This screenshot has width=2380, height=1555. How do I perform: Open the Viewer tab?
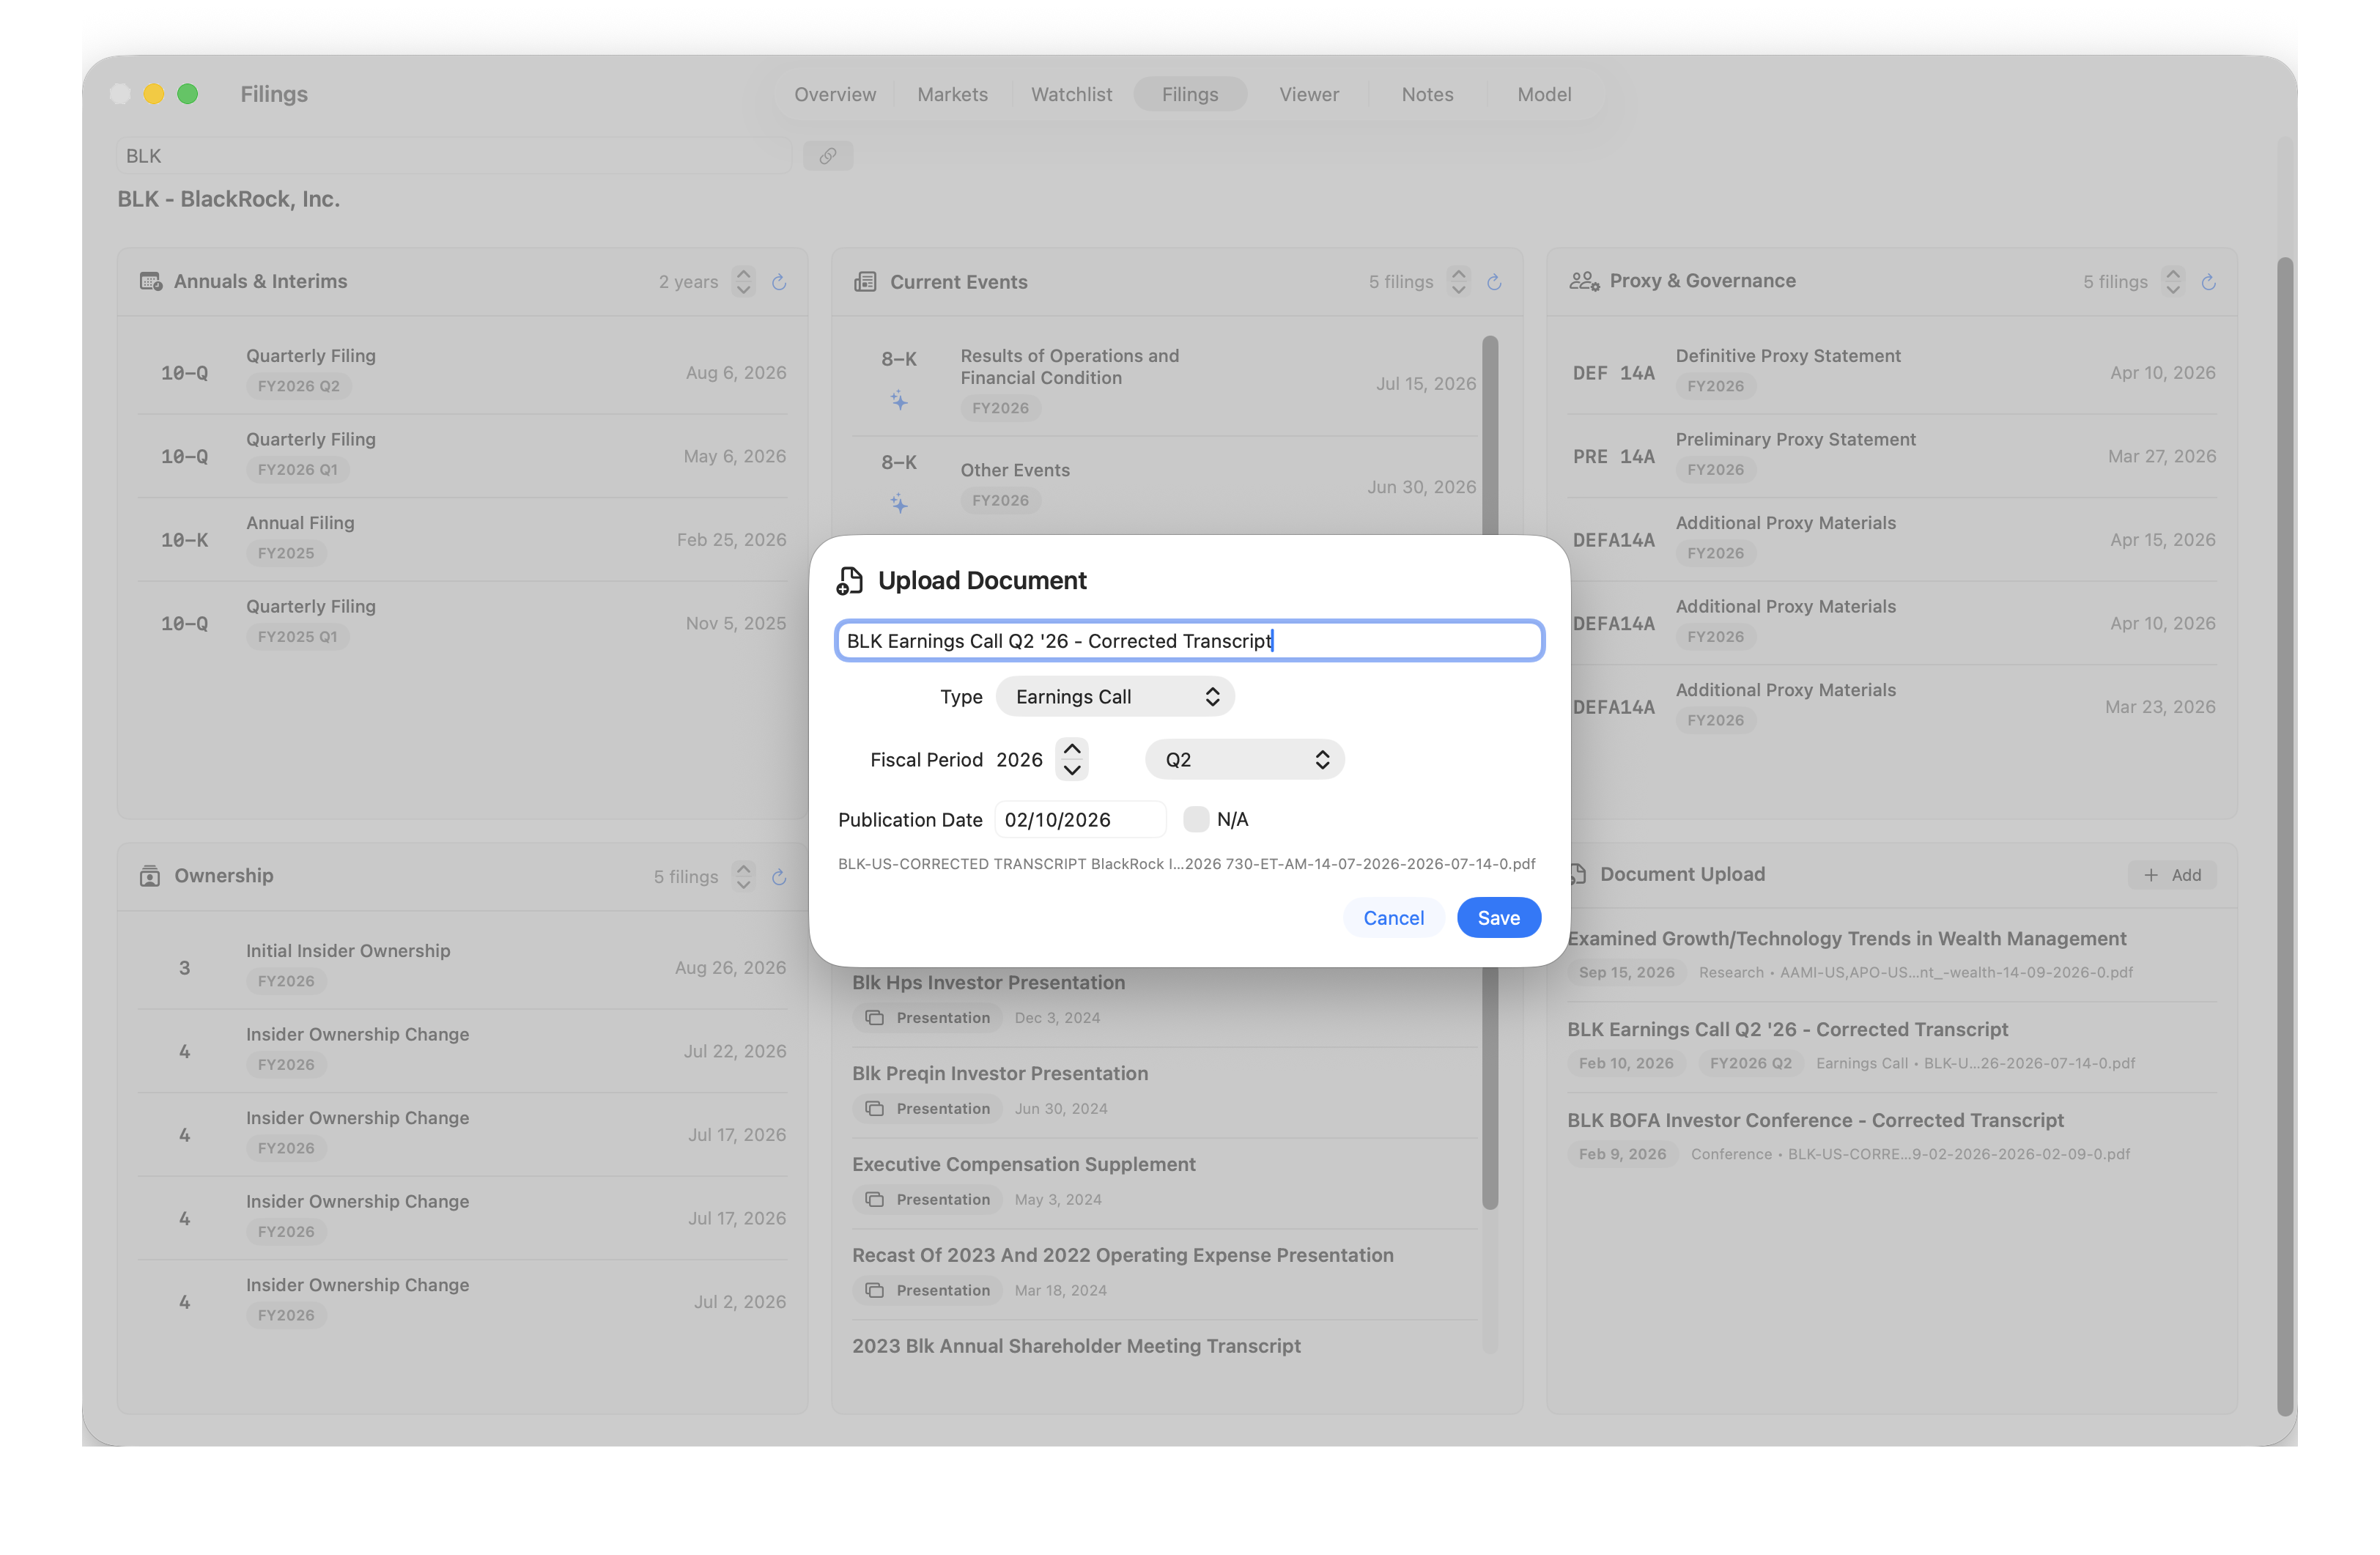tap(1308, 94)
